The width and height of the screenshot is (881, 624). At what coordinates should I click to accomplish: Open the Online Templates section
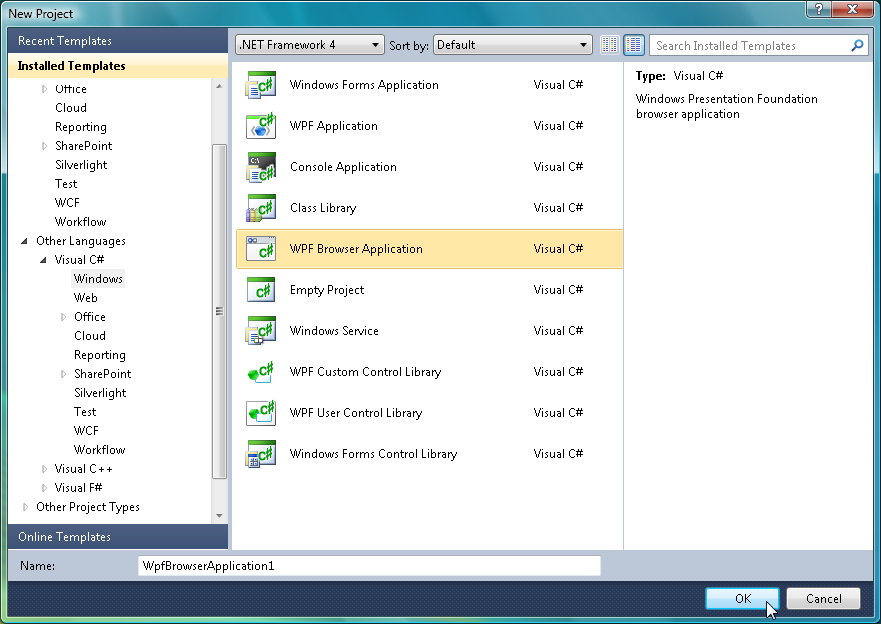pos(118,537)
